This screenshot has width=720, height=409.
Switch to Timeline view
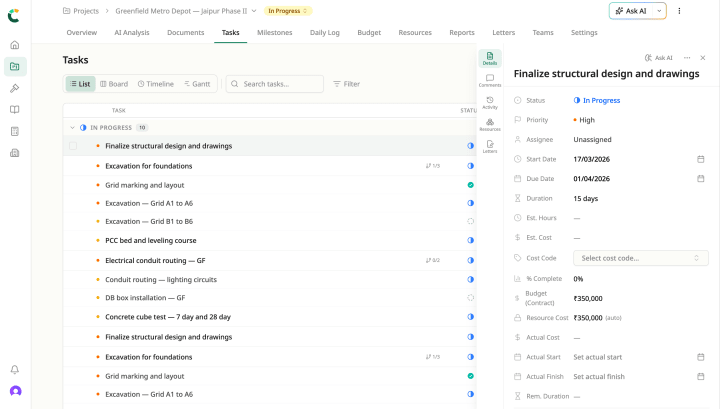[x=156, y=84]
